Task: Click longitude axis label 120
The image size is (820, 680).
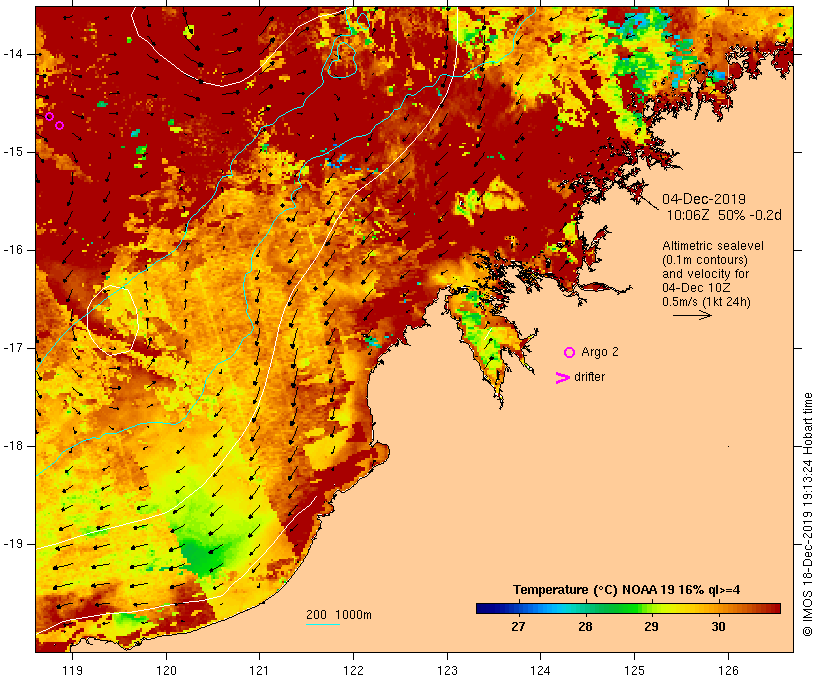Action: pos(166,670)
